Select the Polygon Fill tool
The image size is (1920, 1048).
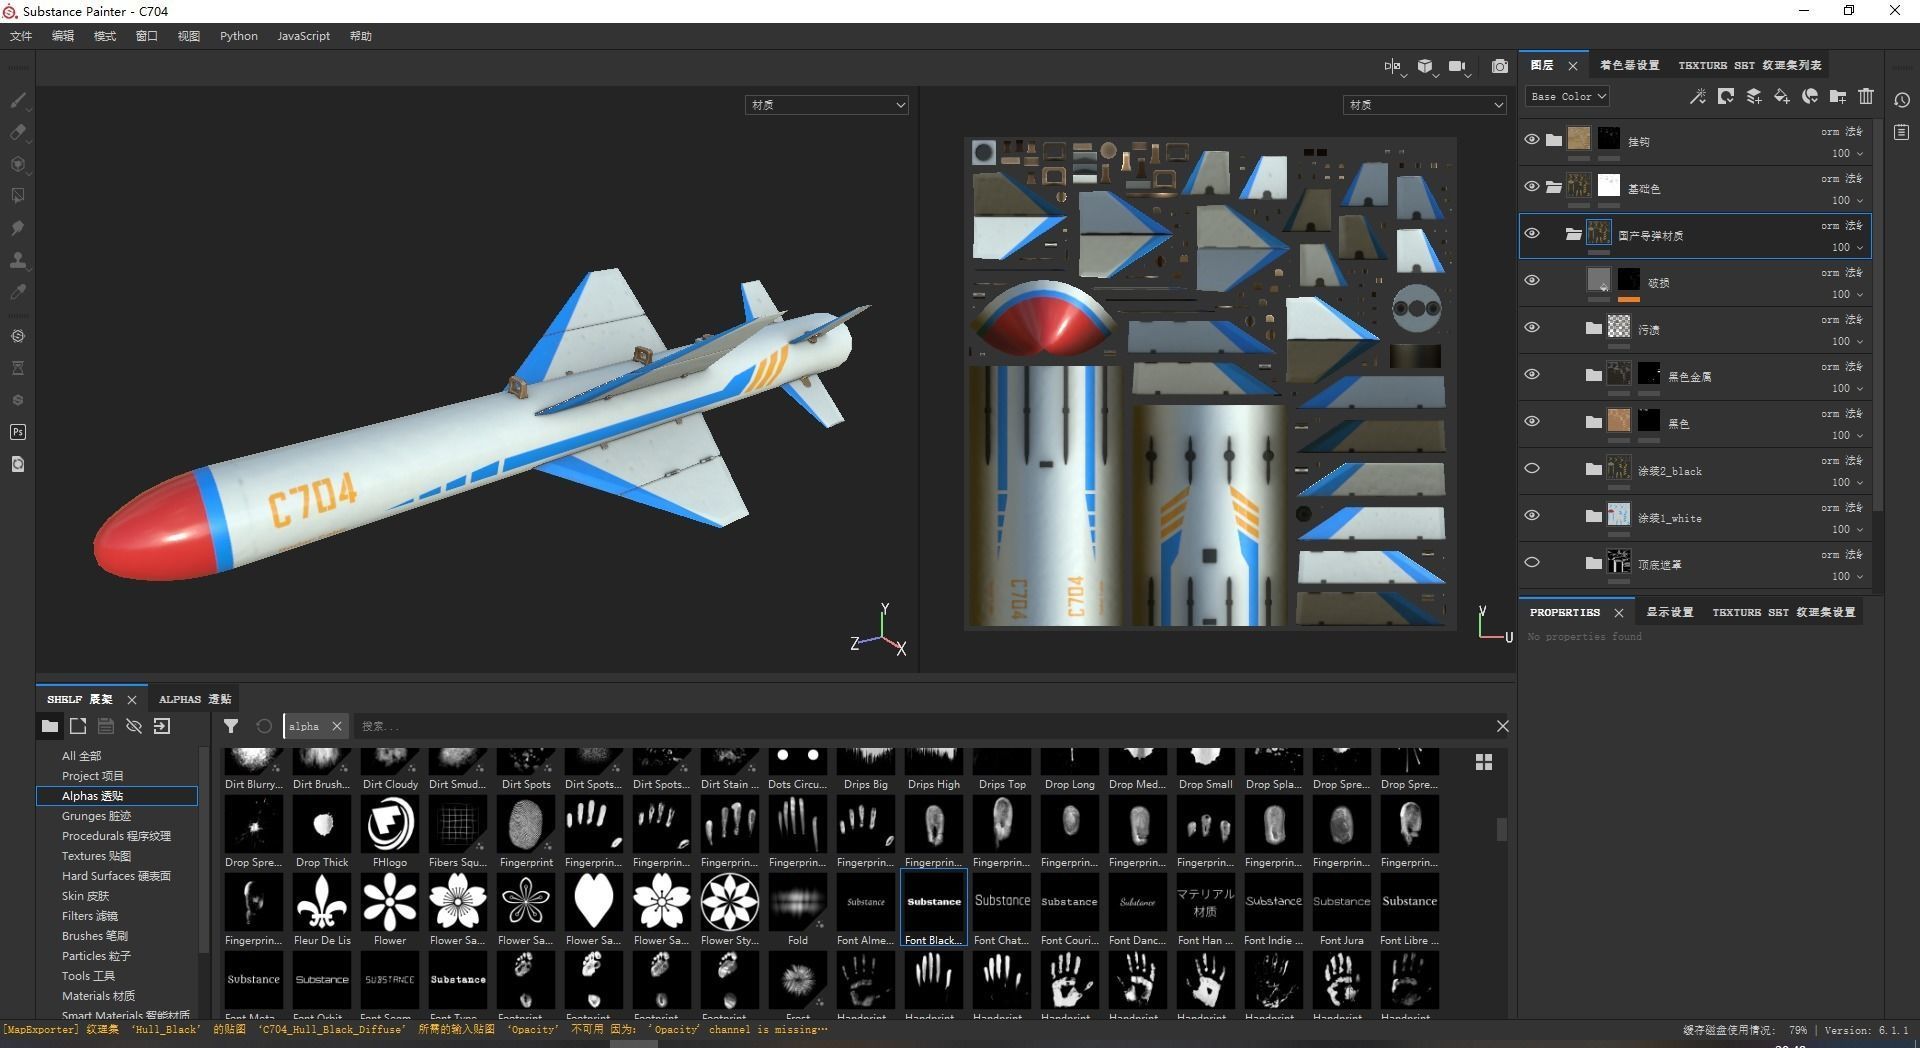18,196
